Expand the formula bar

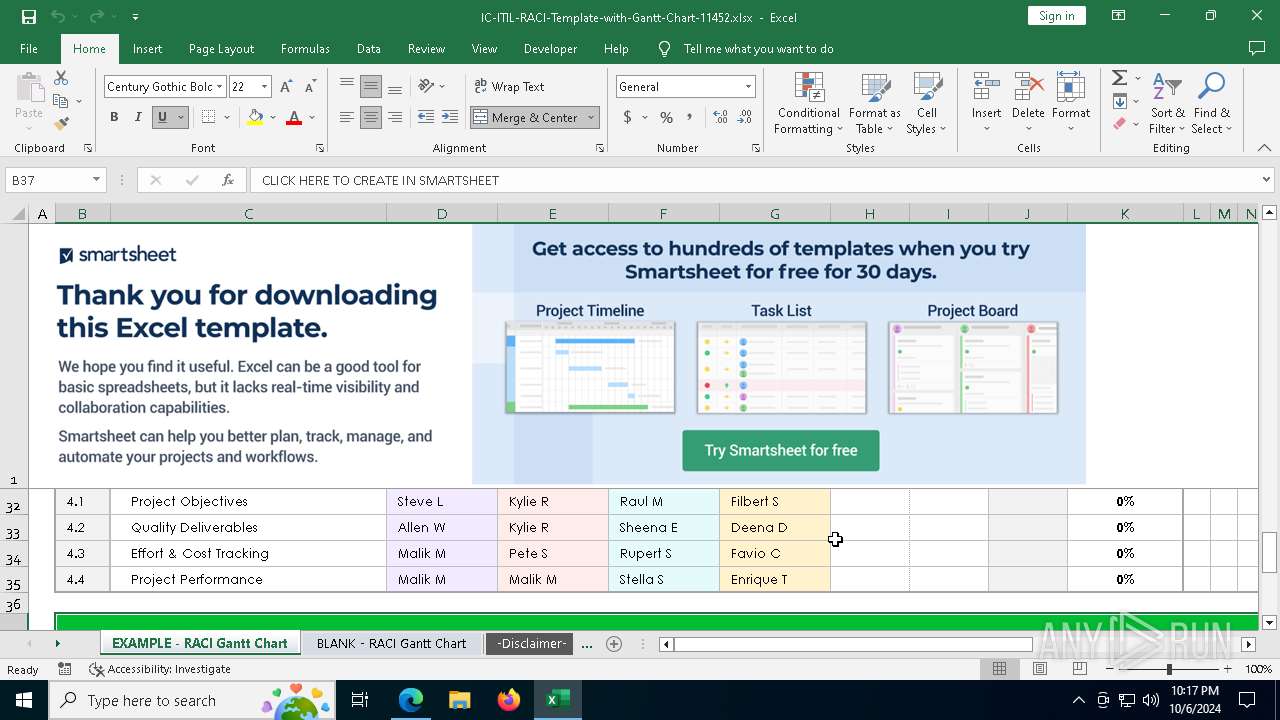pos(1266,180)
